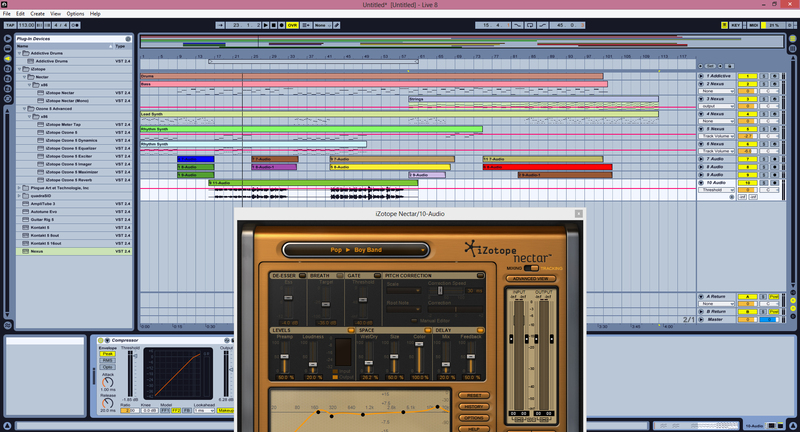This screenshot has height=432, width=800.
Task: Select the AmpliTube 3 plug-in row
Action: (74, 204)
